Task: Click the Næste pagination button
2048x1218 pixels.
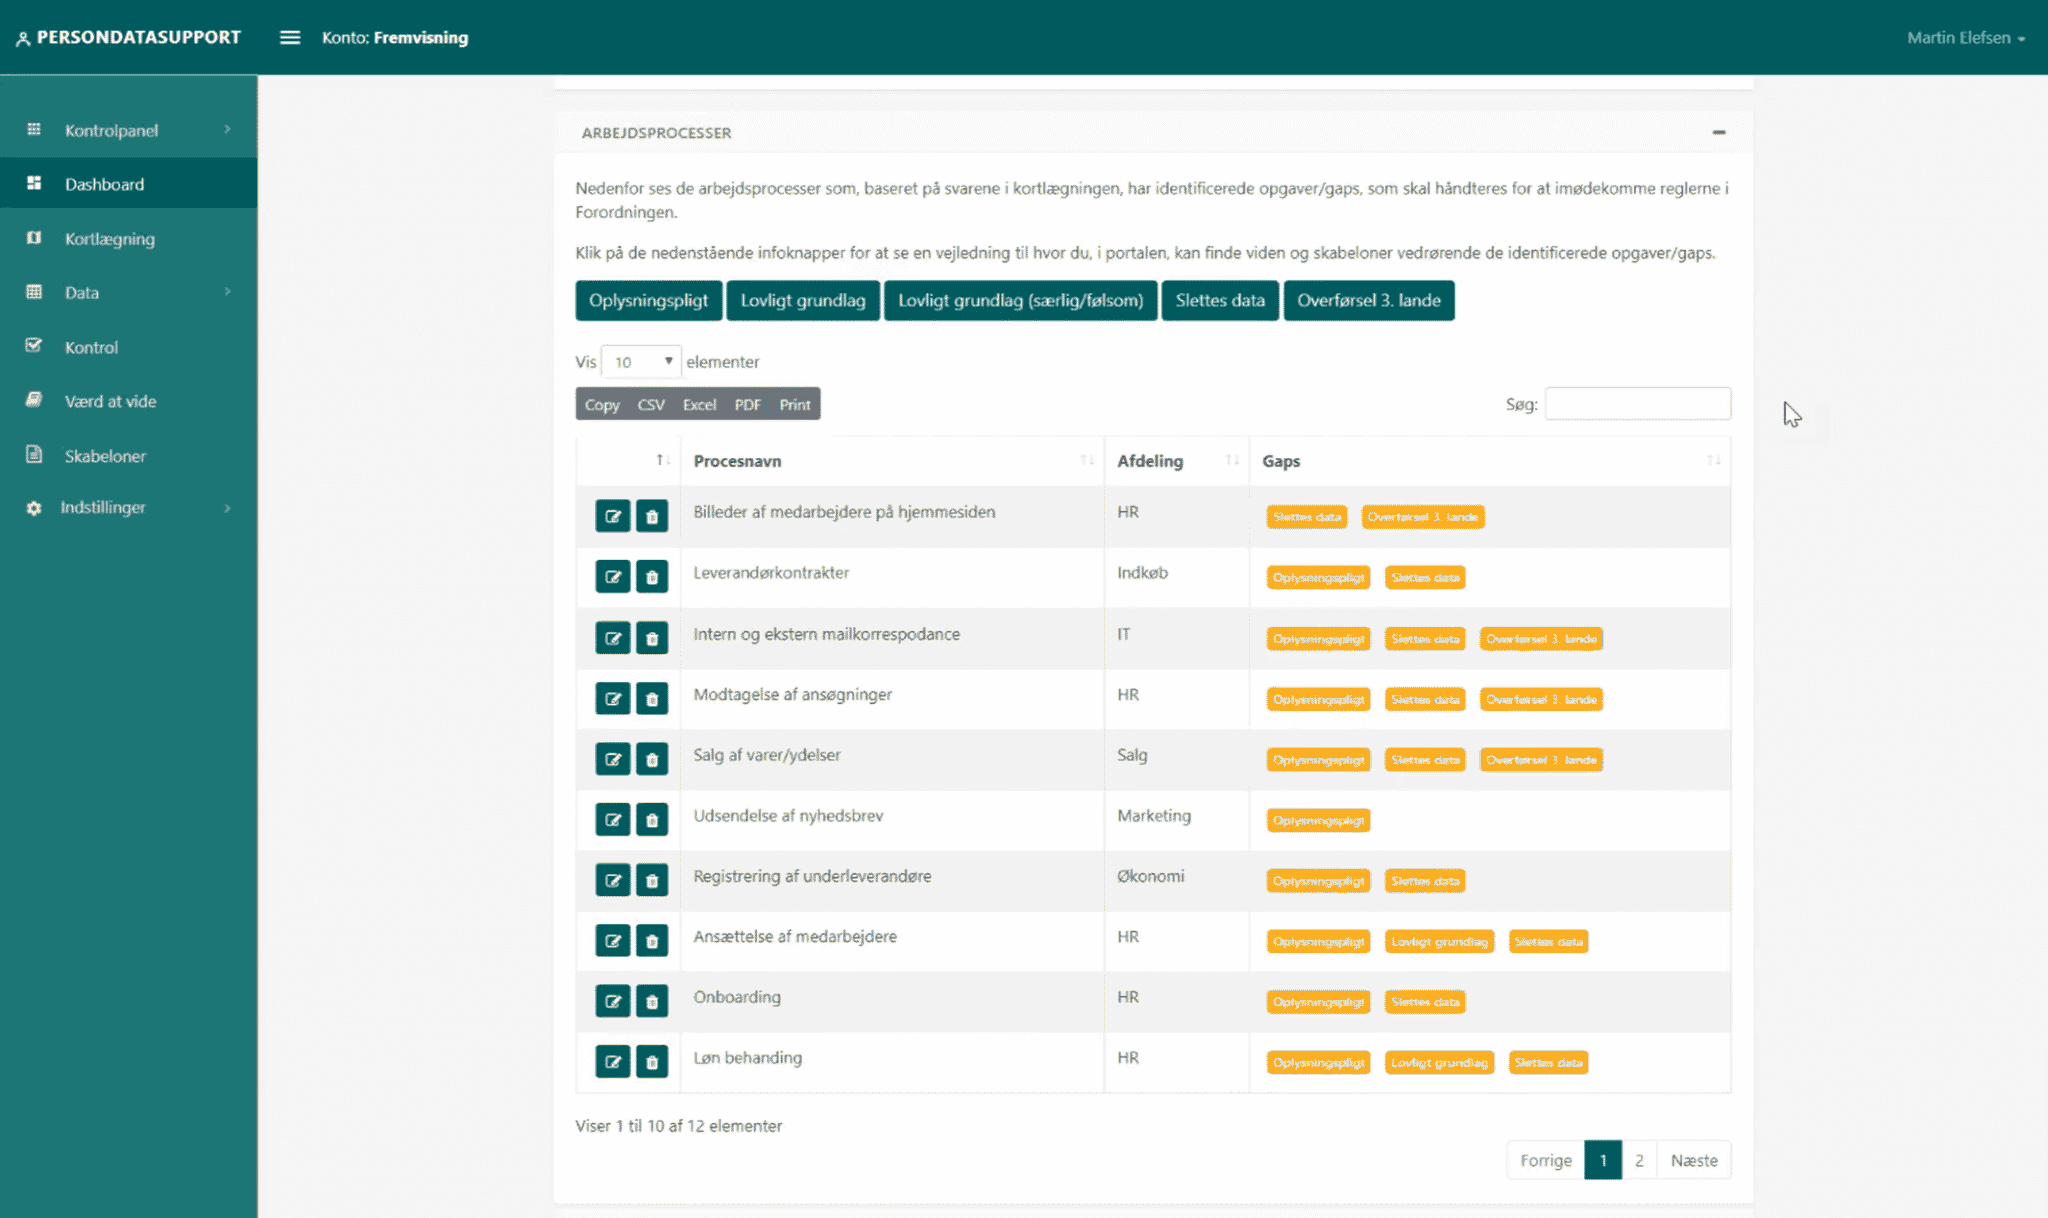Action: tap(1694, 1161)
